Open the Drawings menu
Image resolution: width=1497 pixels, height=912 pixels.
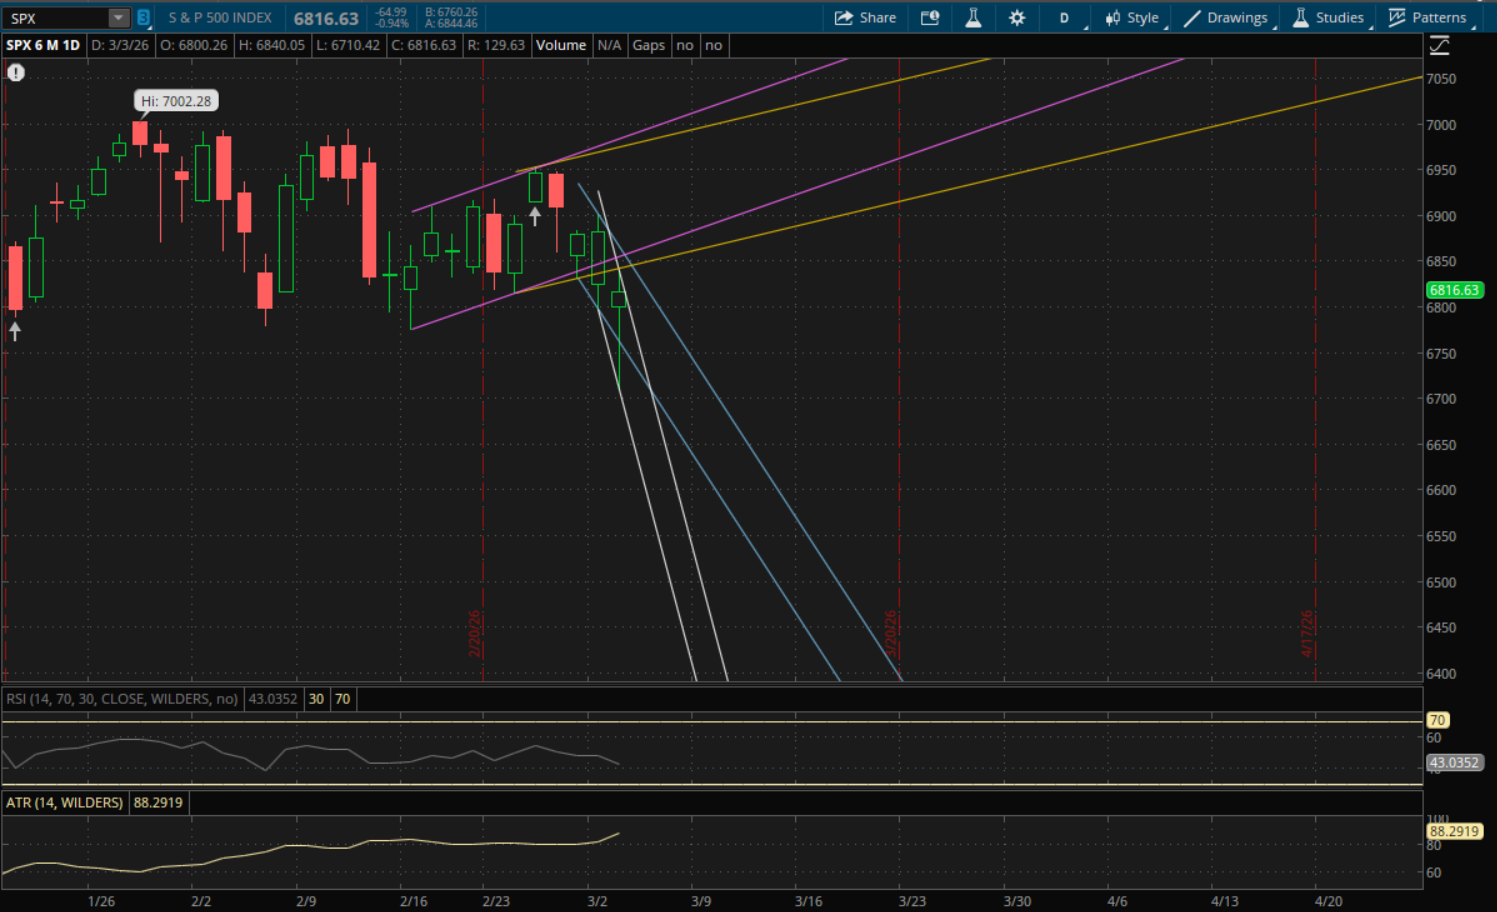1226,17
